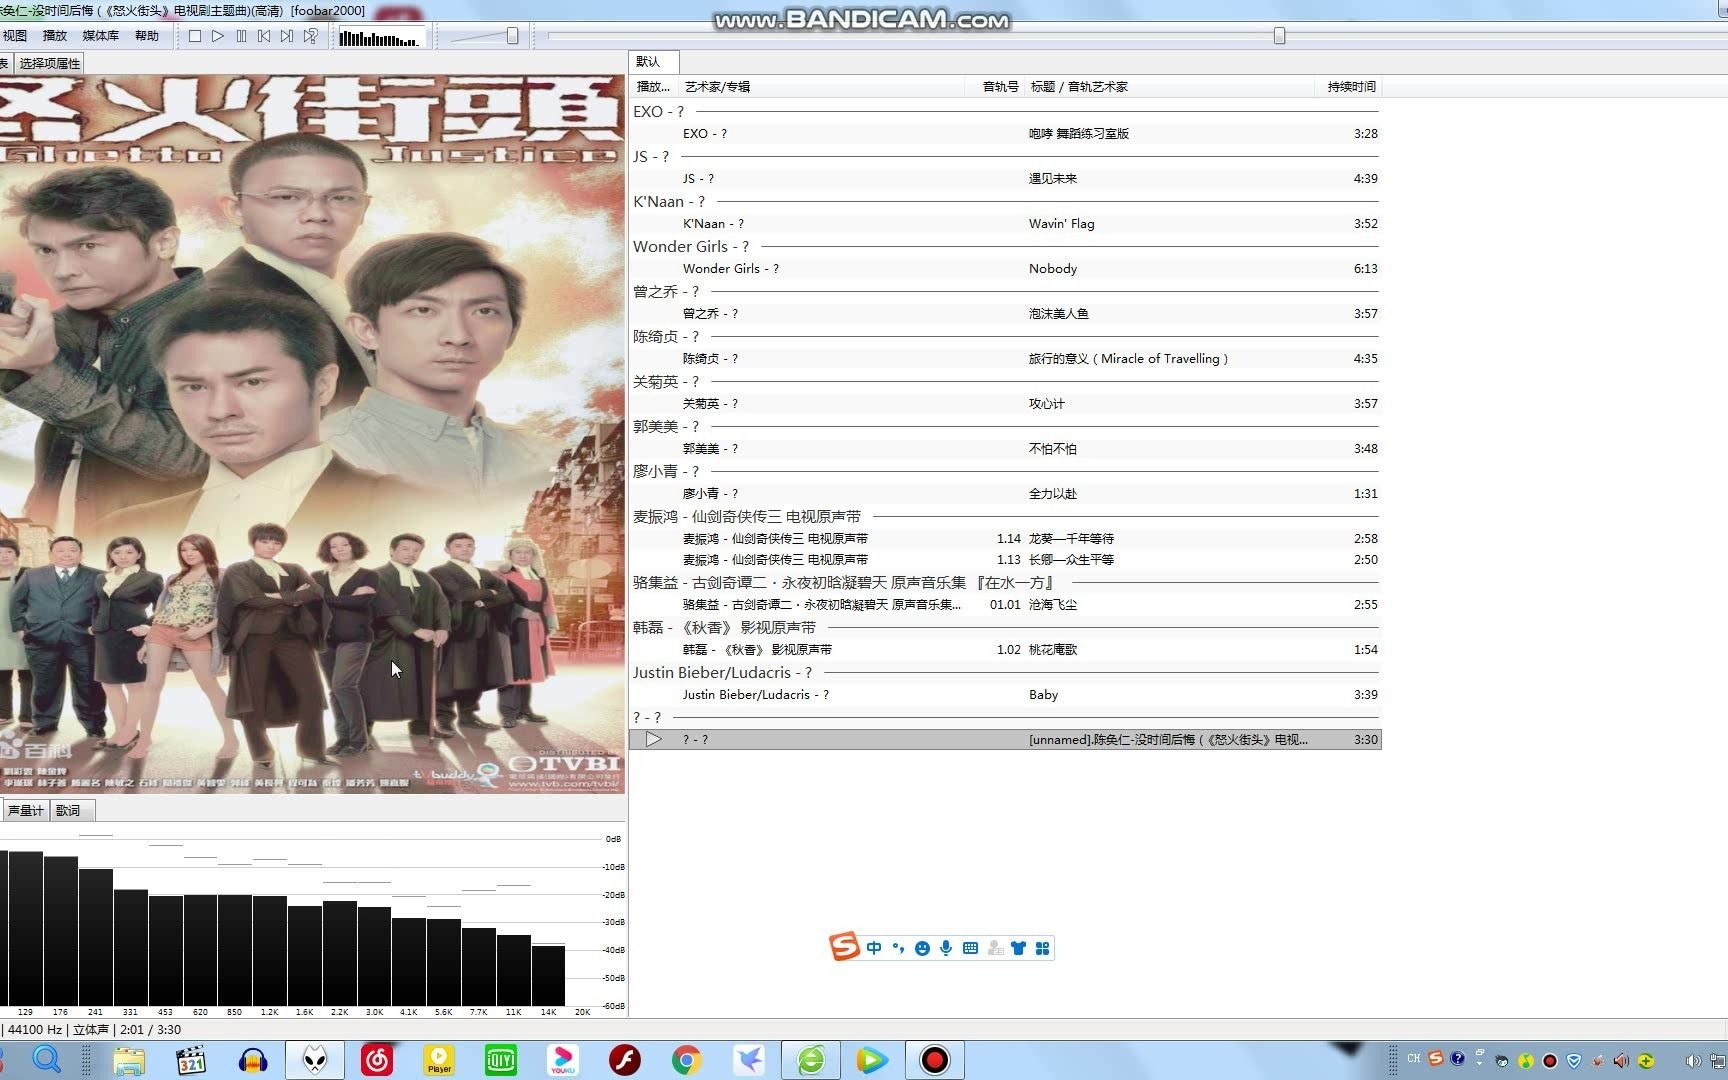Open Google Chrome from the taskbar
Image resolution: width=1728 pixels, height=1080 pixels.
(x=687, y=1060)
